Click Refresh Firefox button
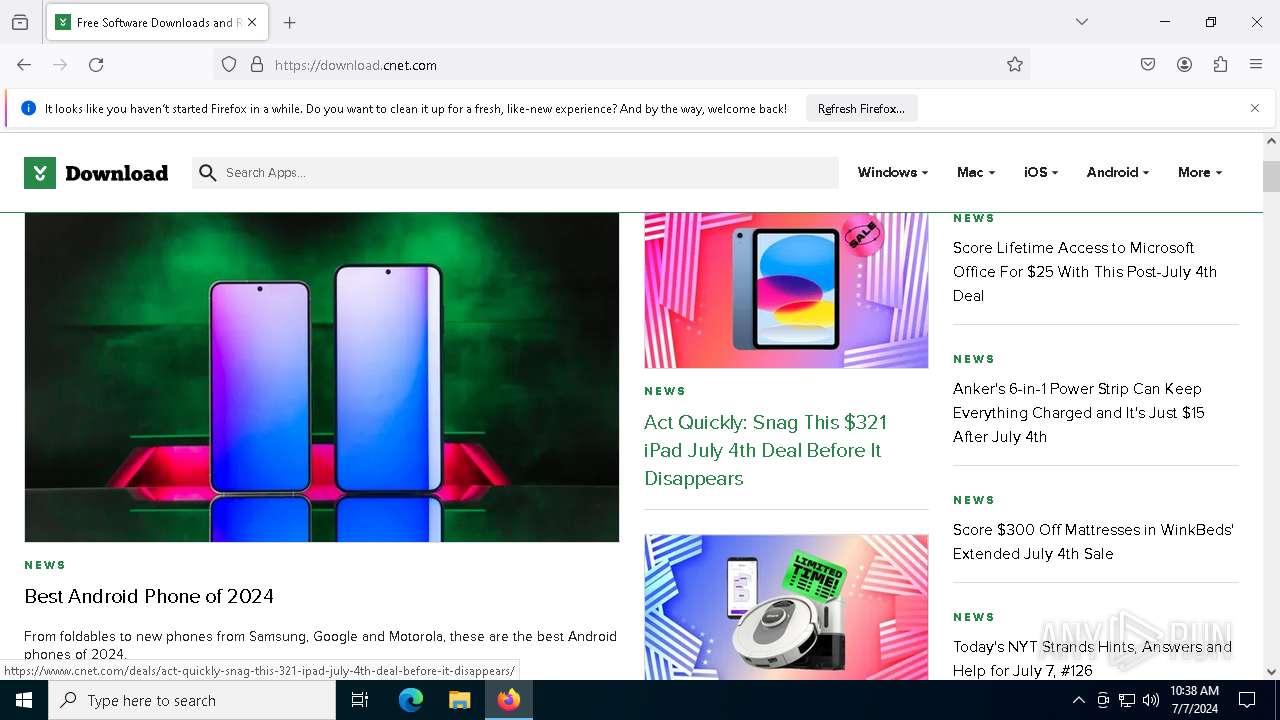1280x720 pixels. (861, 108)
